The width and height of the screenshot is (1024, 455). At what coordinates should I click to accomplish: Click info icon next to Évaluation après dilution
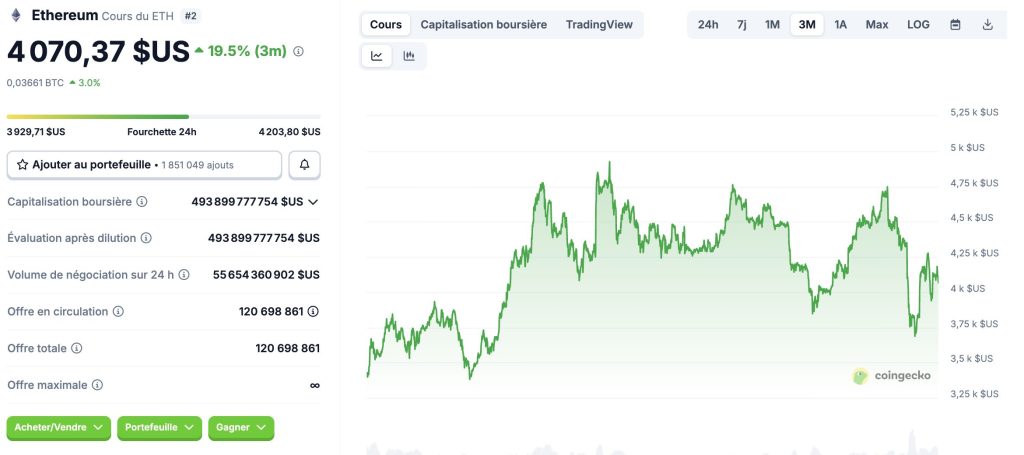(x=146, y=238)
